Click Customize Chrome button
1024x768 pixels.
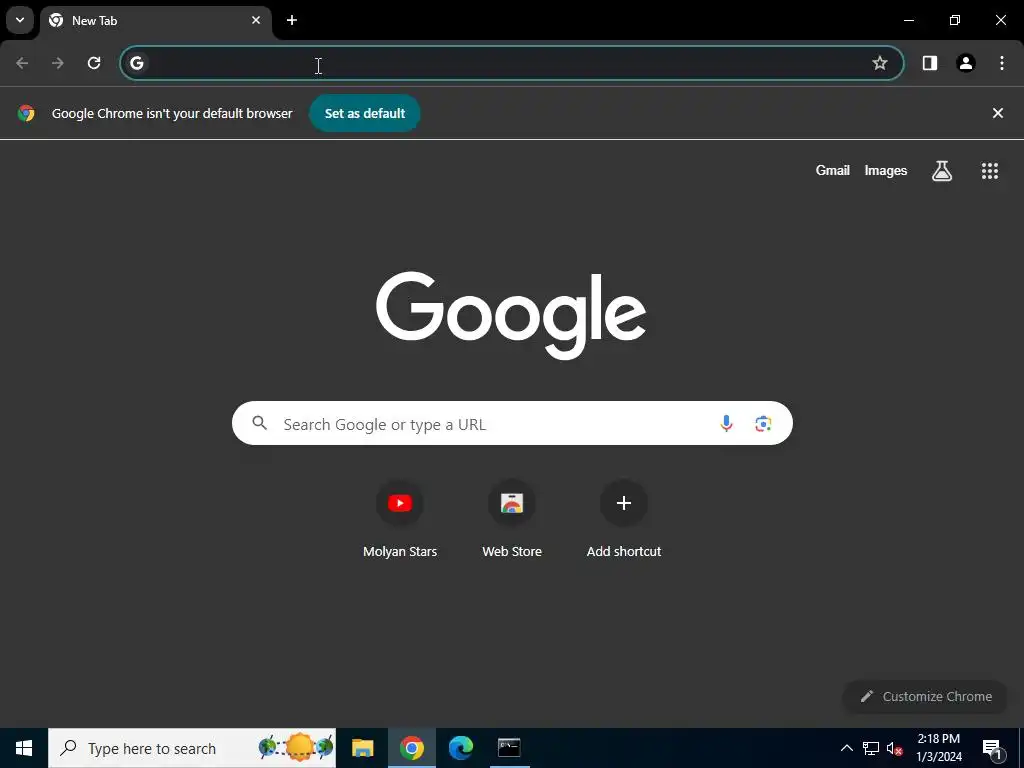pyautogui.click(x=925, y=696)
